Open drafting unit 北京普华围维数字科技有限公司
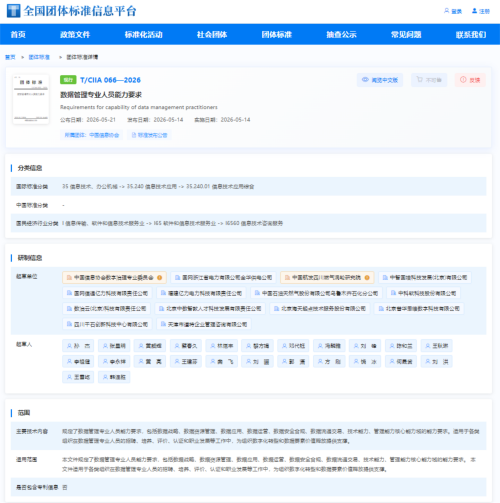This screenshot has width=500, height=503. (x=419, y=309)
